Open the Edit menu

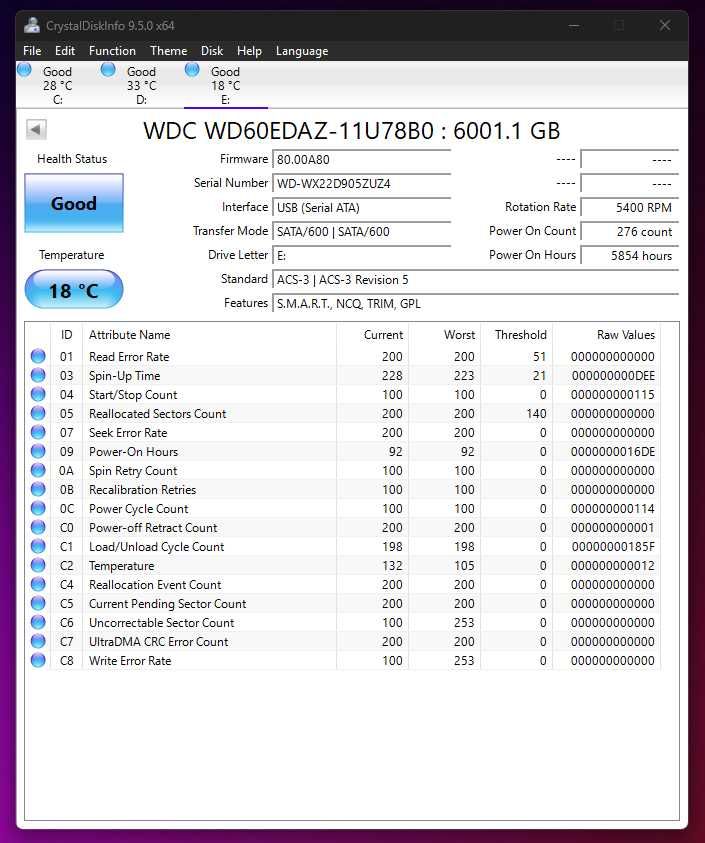65,51
